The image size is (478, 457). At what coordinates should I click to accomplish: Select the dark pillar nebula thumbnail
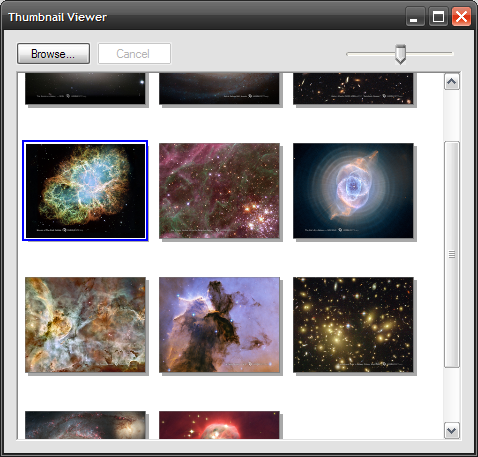coord(219,325)
